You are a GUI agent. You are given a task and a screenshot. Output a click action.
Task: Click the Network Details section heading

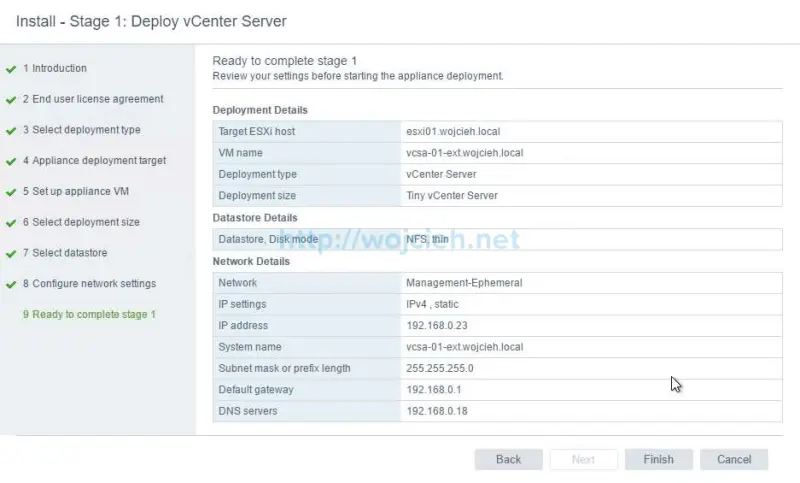click(251, 262)
